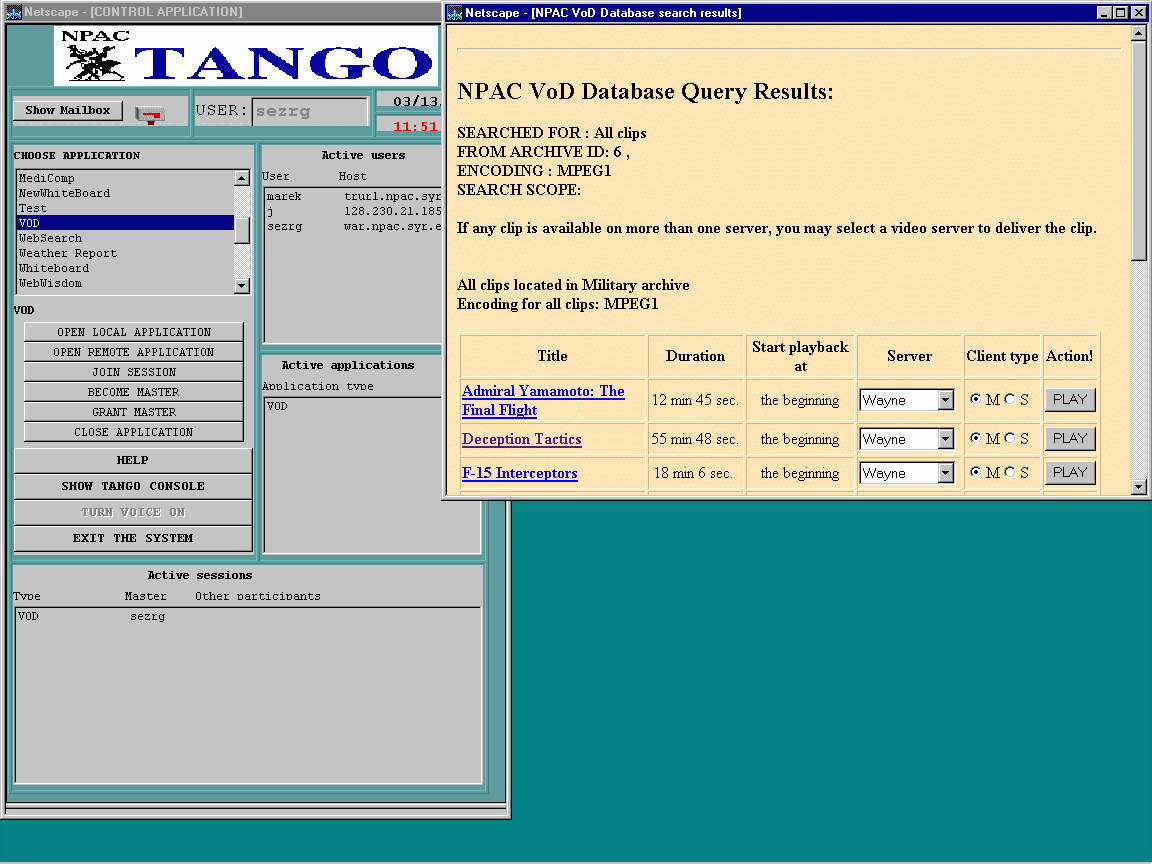The image size is (1152, 864).
Task: Click application list scroll up arrow
Action: click(242, 178)
